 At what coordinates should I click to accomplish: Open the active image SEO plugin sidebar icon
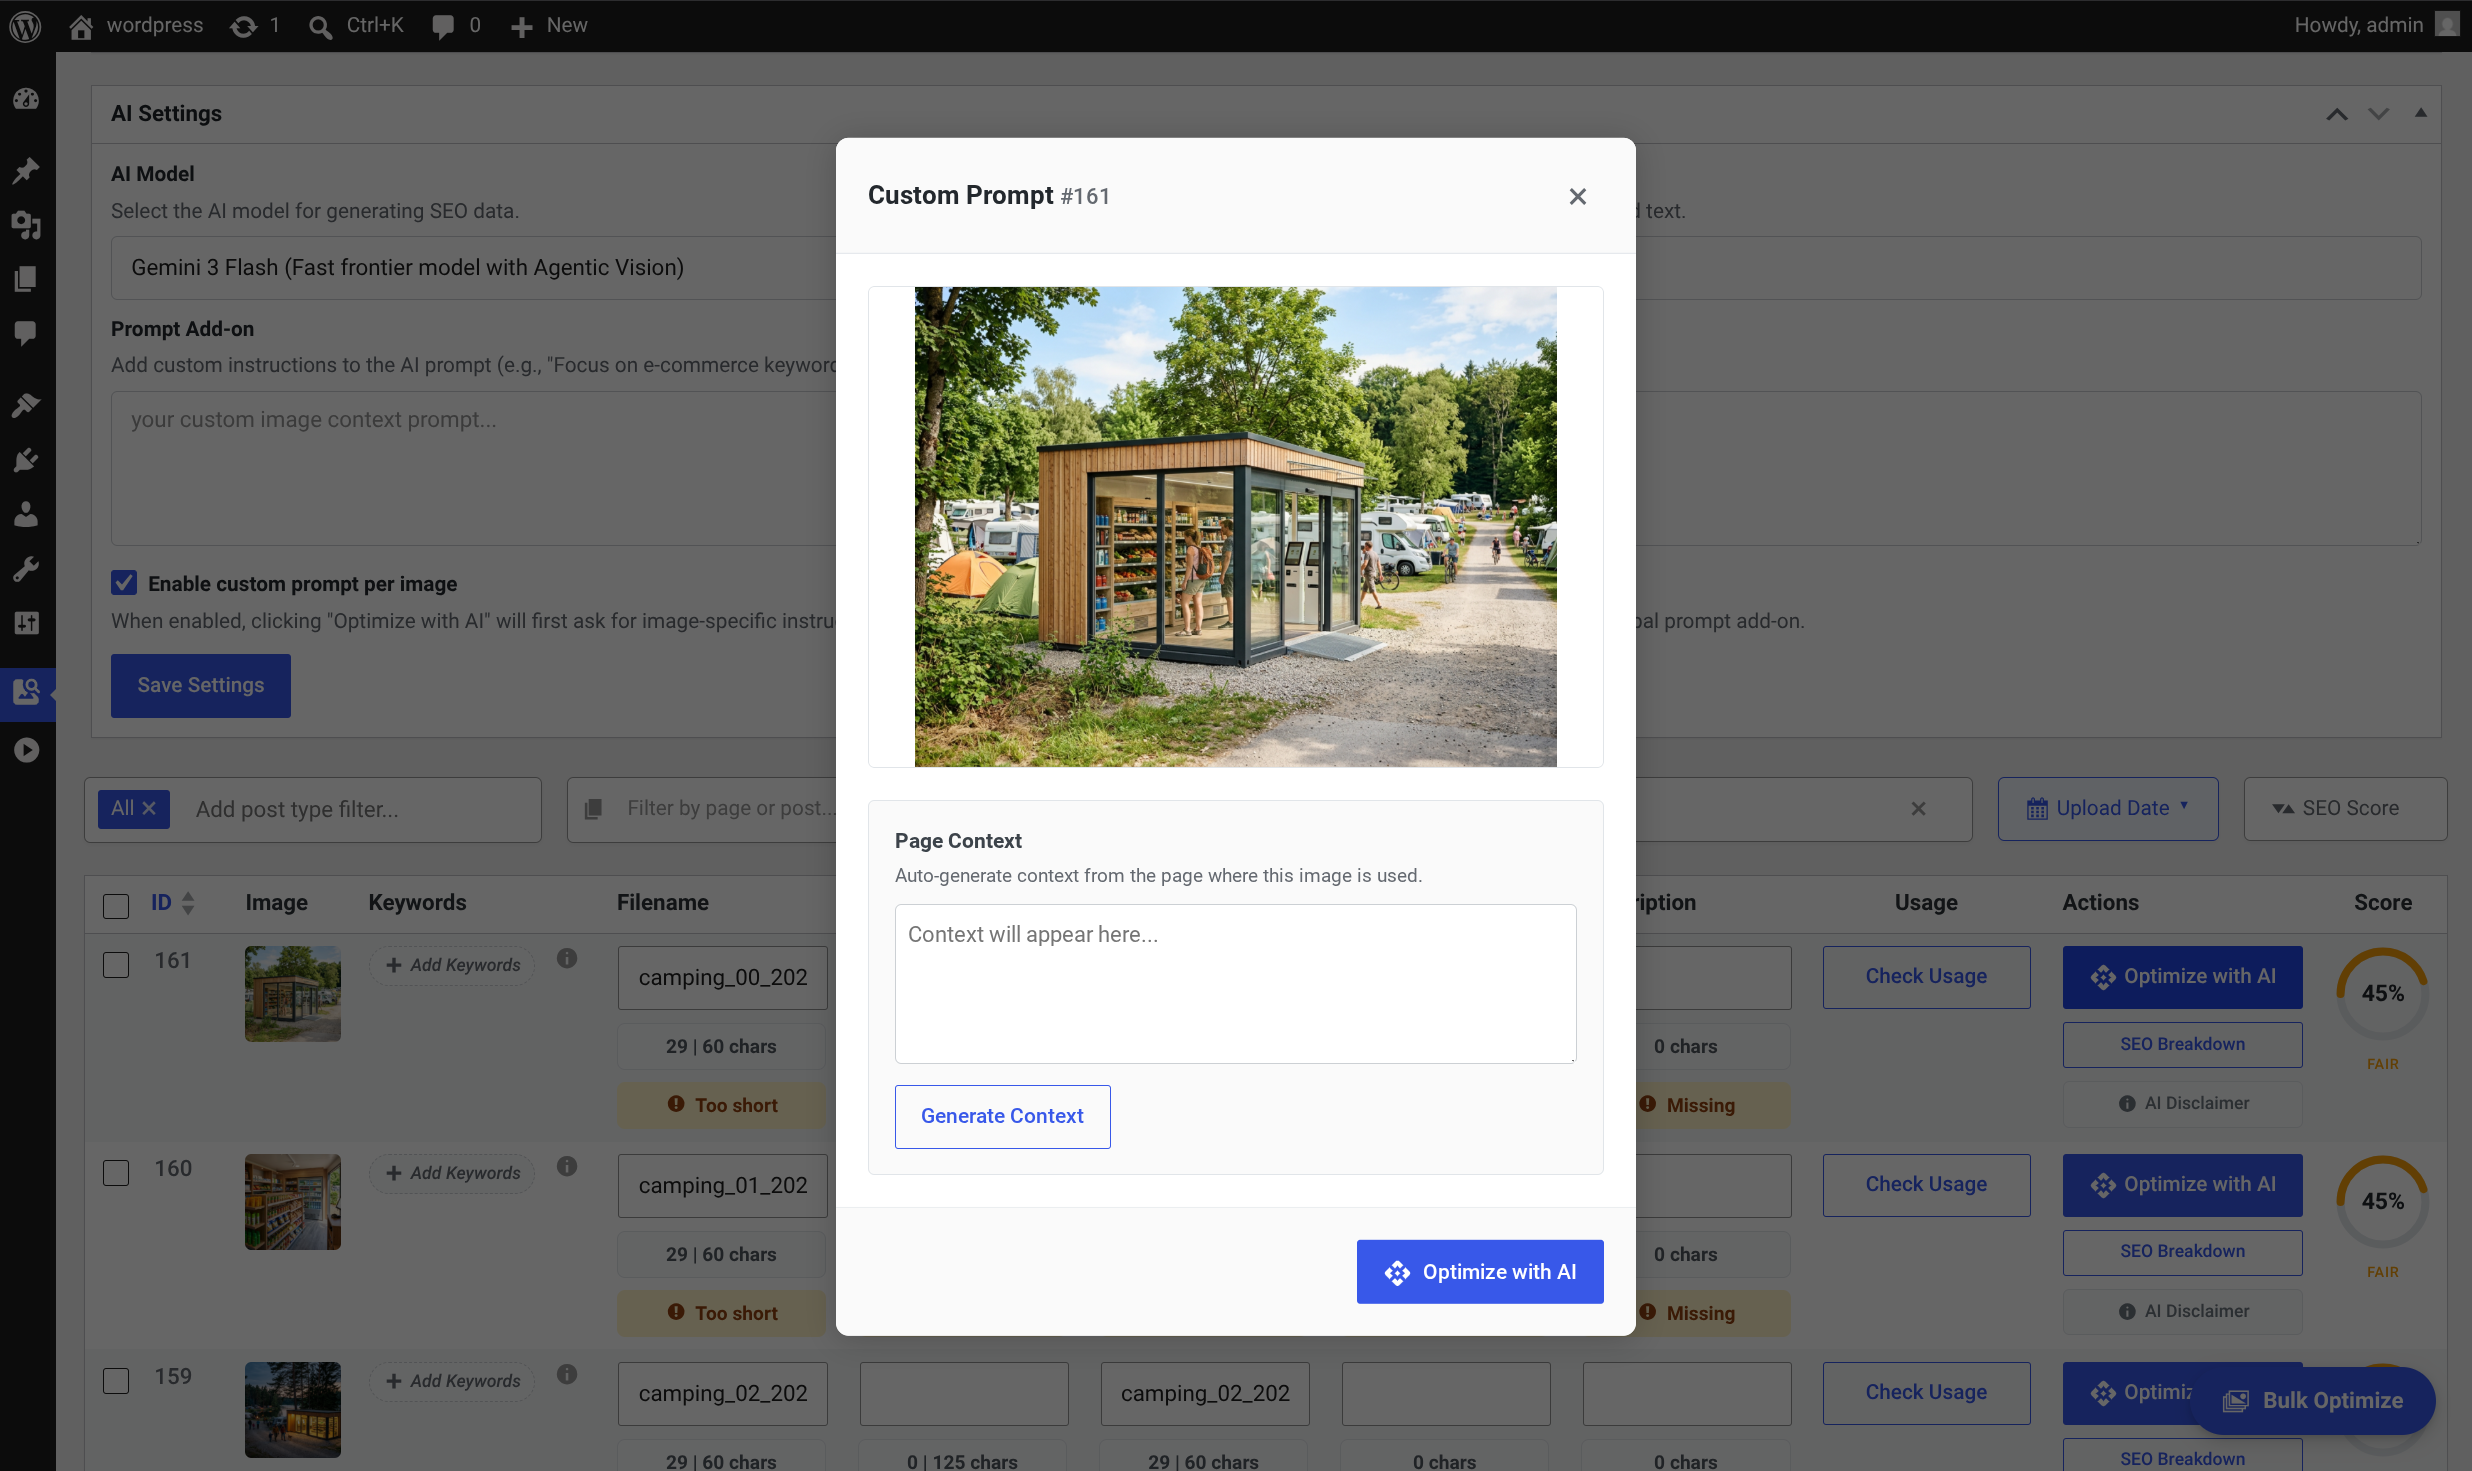[x=27, y=691]
